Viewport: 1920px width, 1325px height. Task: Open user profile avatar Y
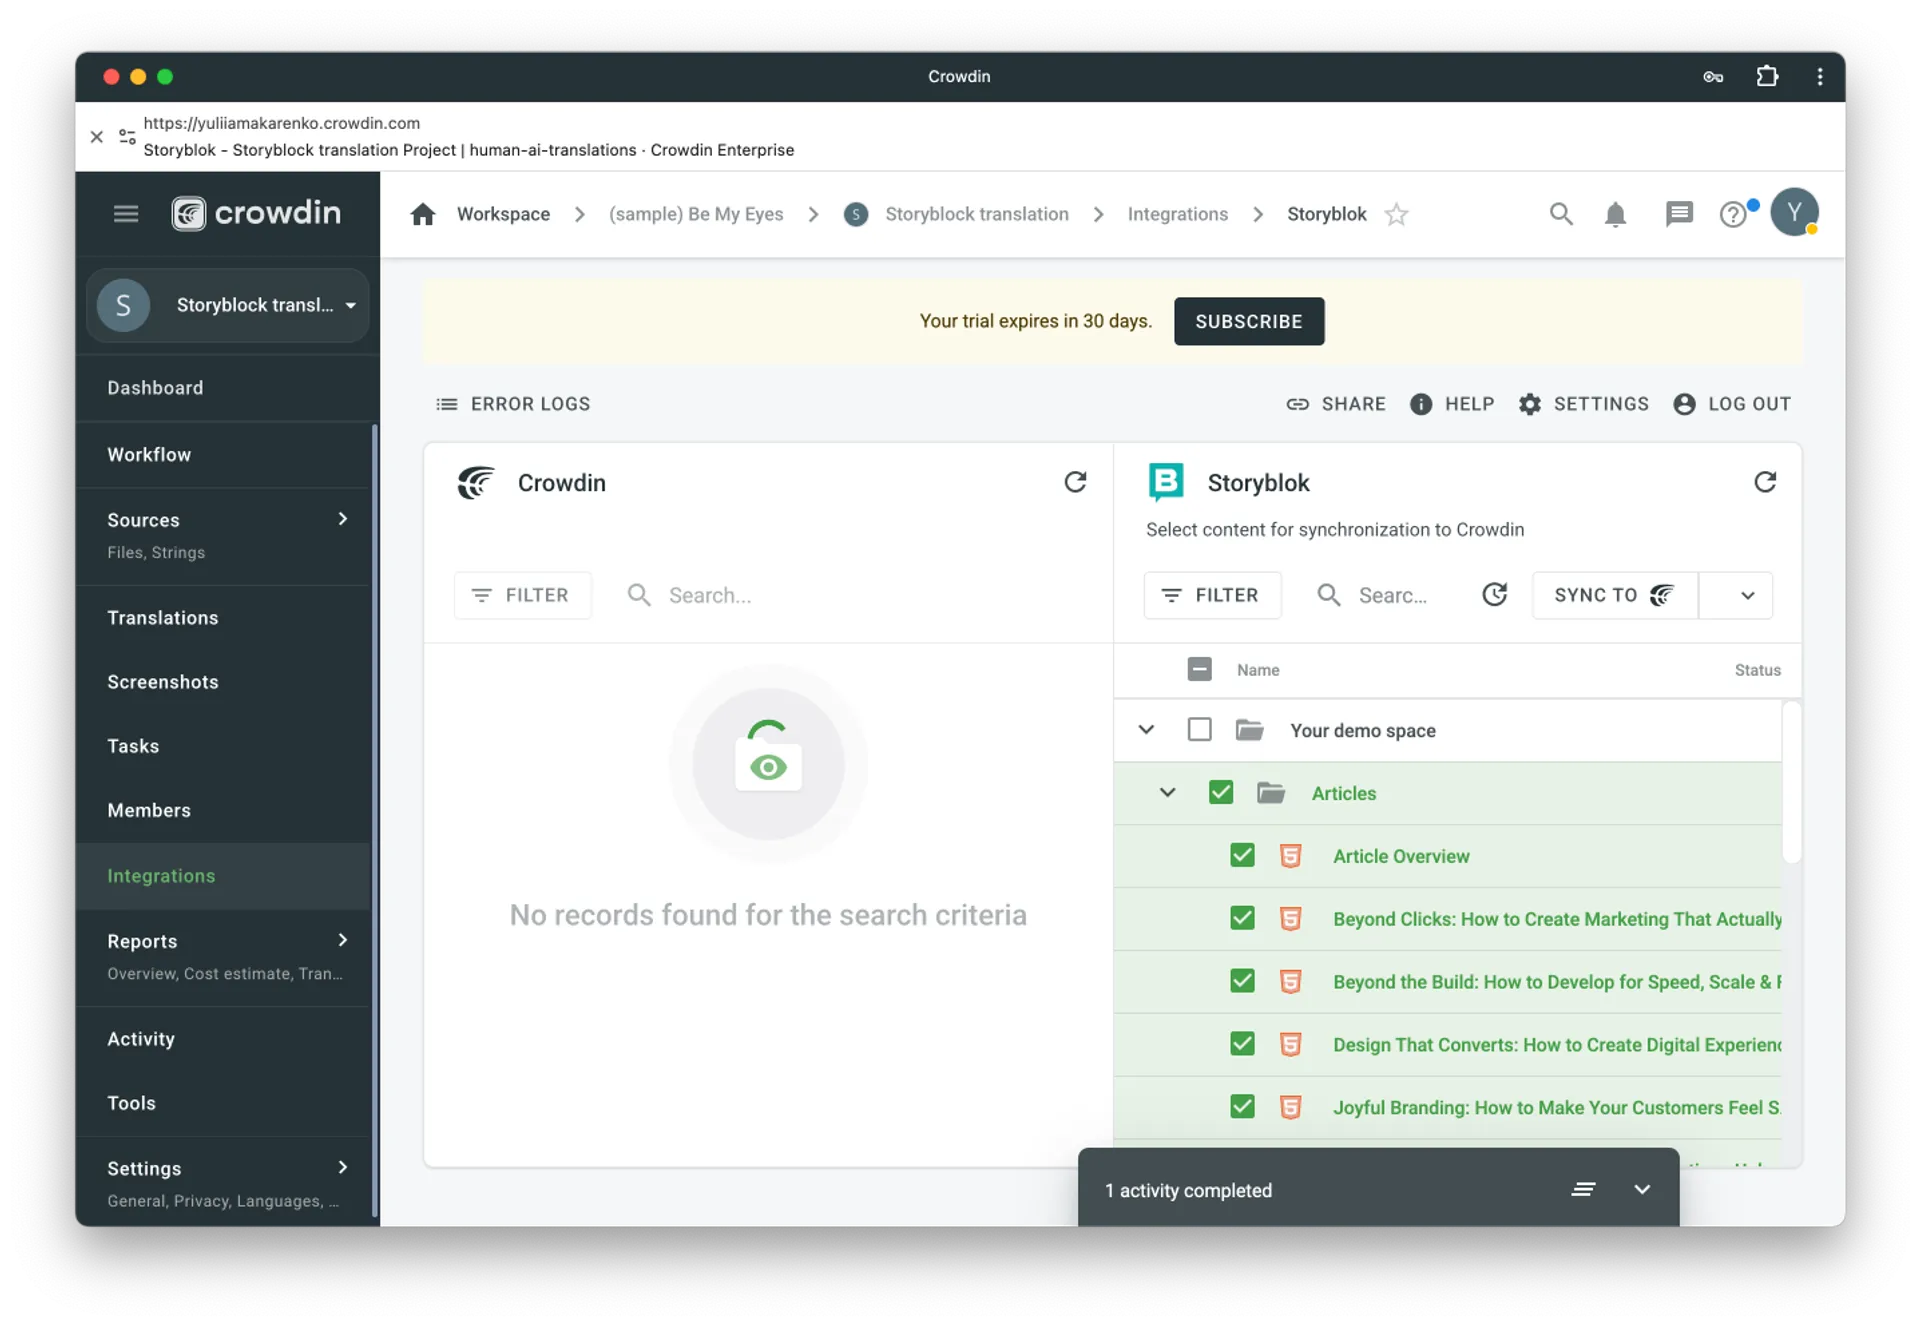coord(1794,212)
